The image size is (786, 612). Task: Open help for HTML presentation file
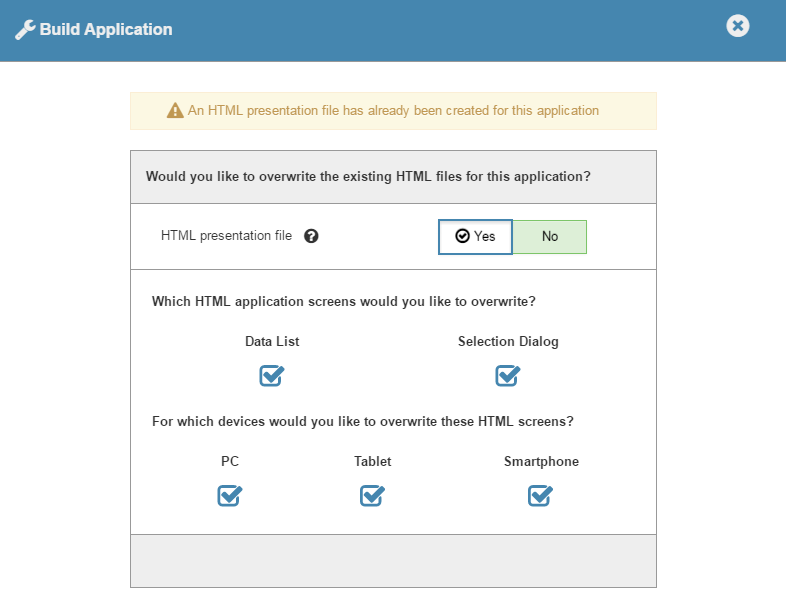click(311, 237)
